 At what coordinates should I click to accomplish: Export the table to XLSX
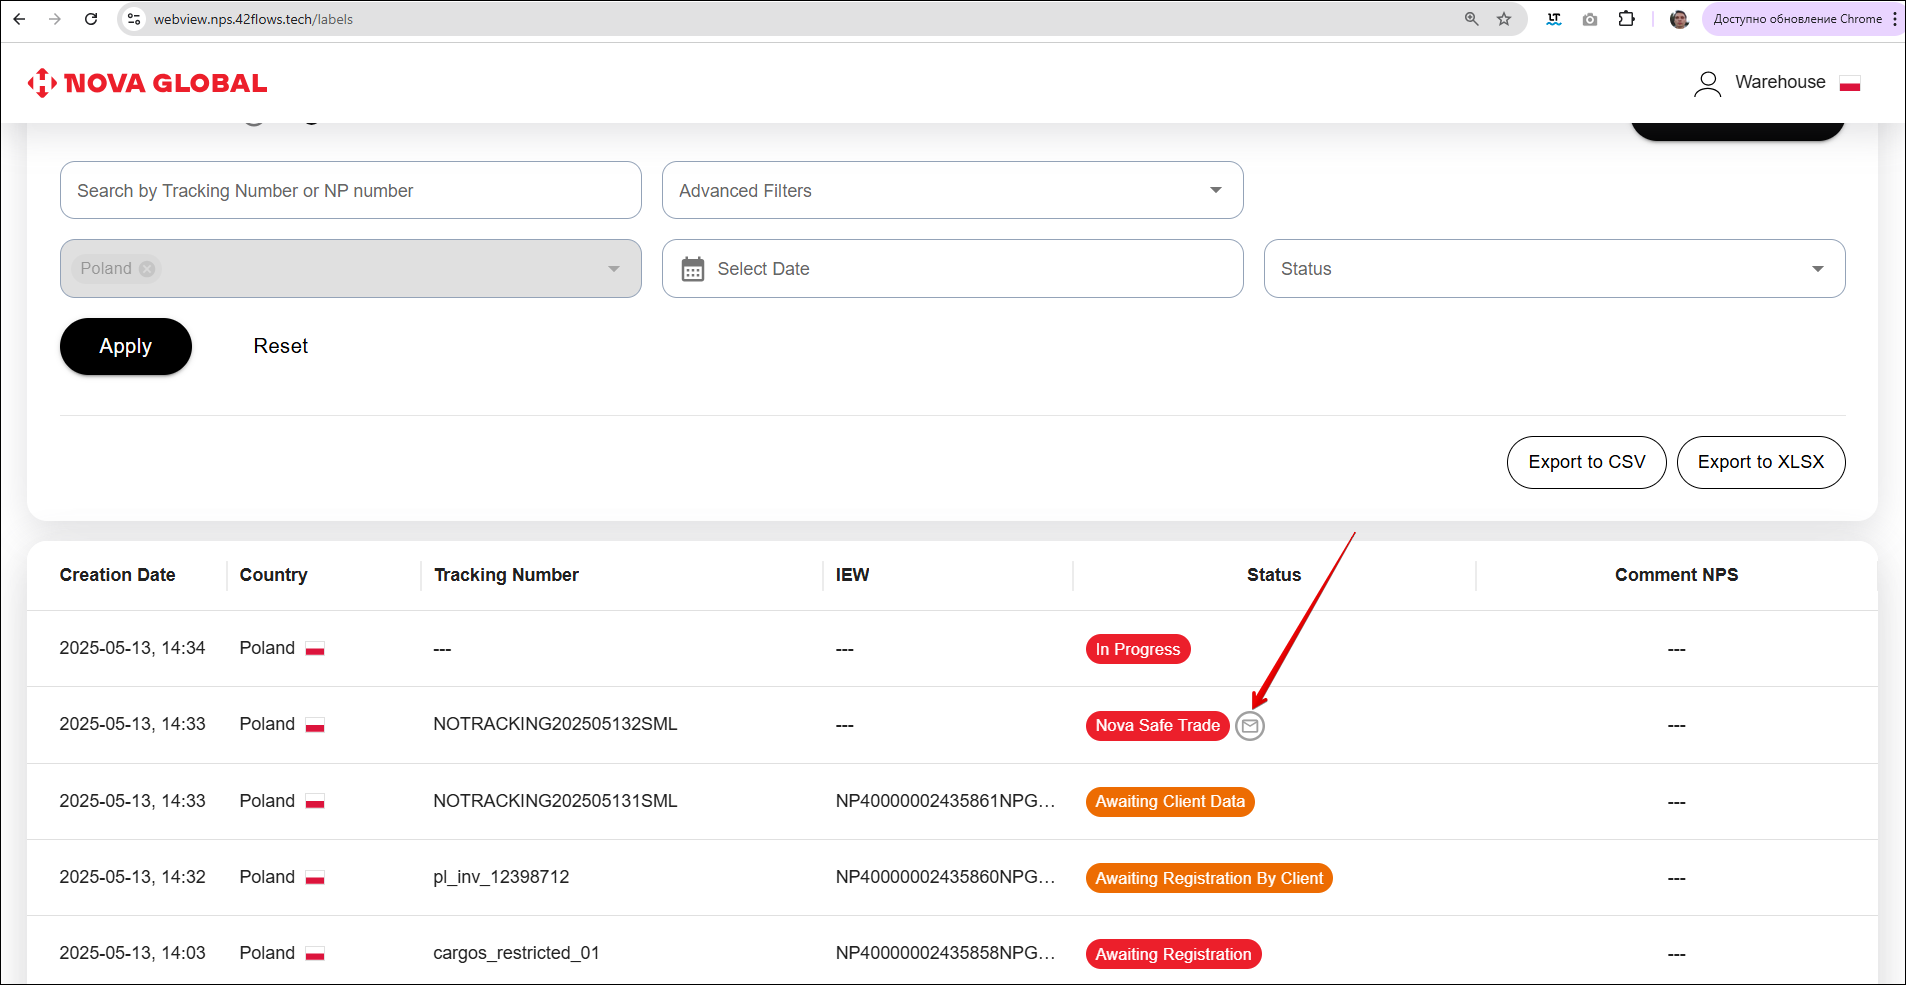(x=1760, y=462)
